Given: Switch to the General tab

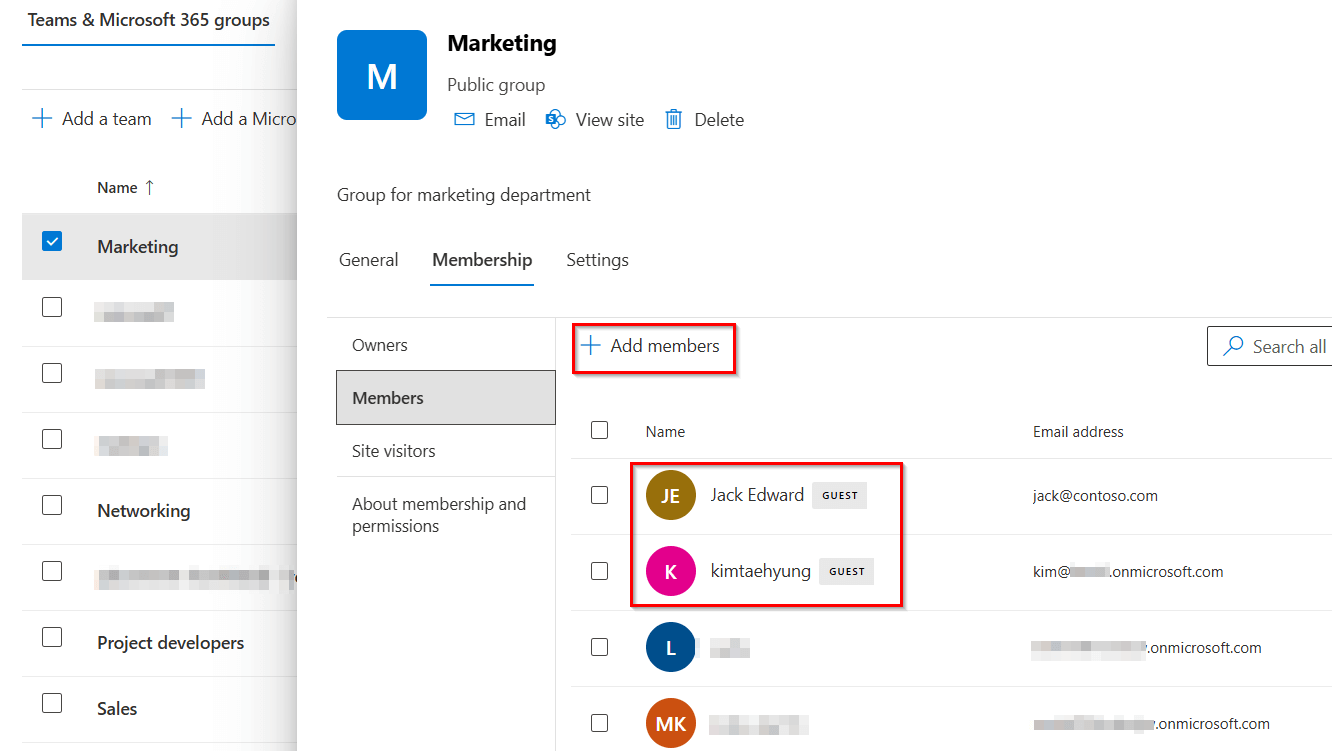Looking at the screenshot, I should click(x=368, y=260).
